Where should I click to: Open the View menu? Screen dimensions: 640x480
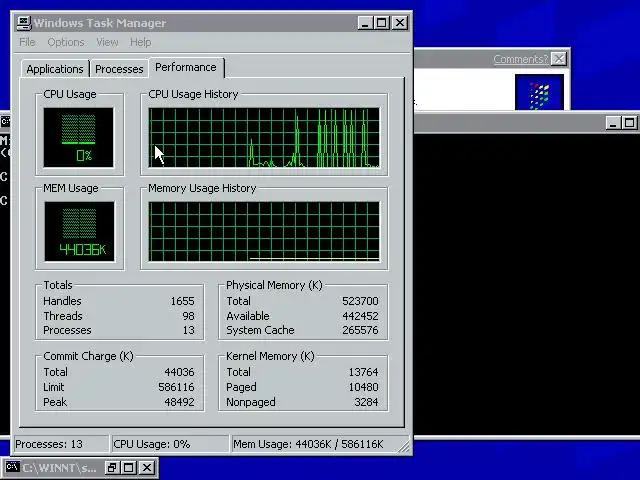(107, 42)
